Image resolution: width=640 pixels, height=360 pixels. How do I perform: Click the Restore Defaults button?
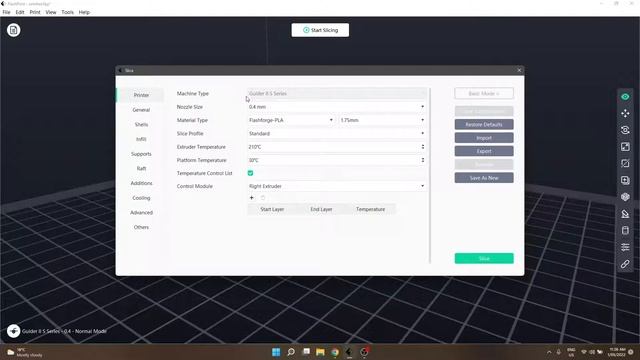[x=484, y=124]
